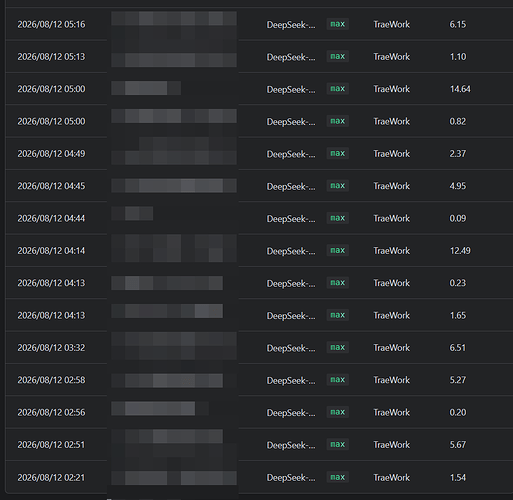The height and width of the screenshot is (500, 513).
Task: Click the max badge in the 04:14 row
Action: (337, 250)
